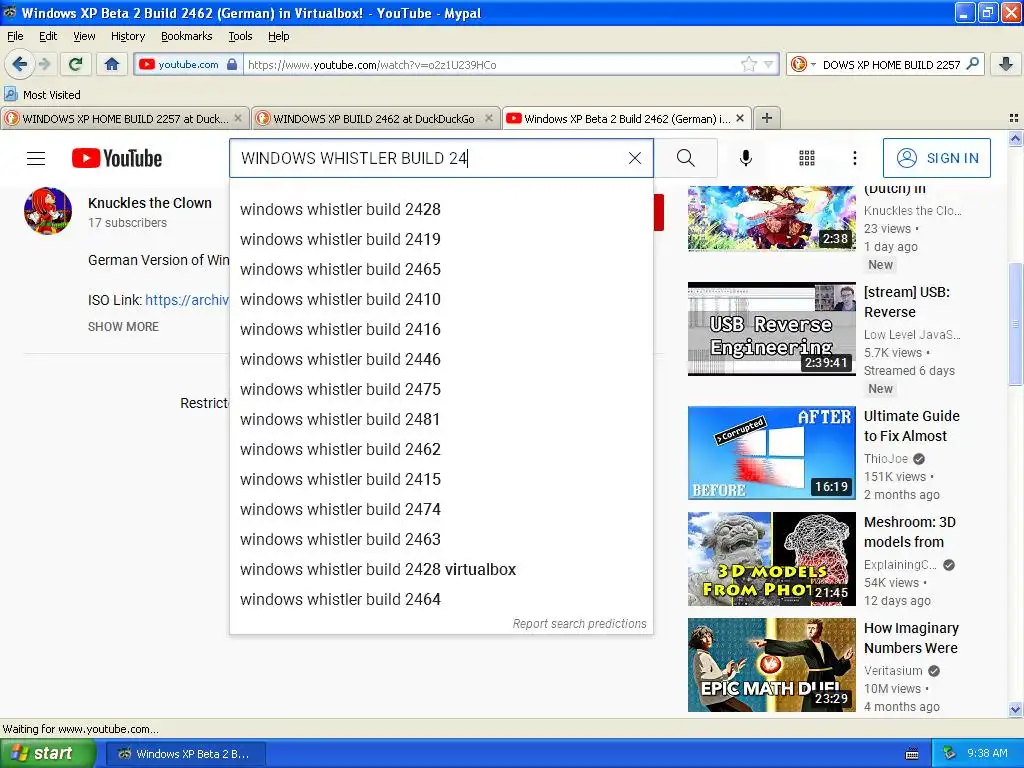1024x768 pixels.
Task: Open the YouTube apps grid icon
Action: 807,158
